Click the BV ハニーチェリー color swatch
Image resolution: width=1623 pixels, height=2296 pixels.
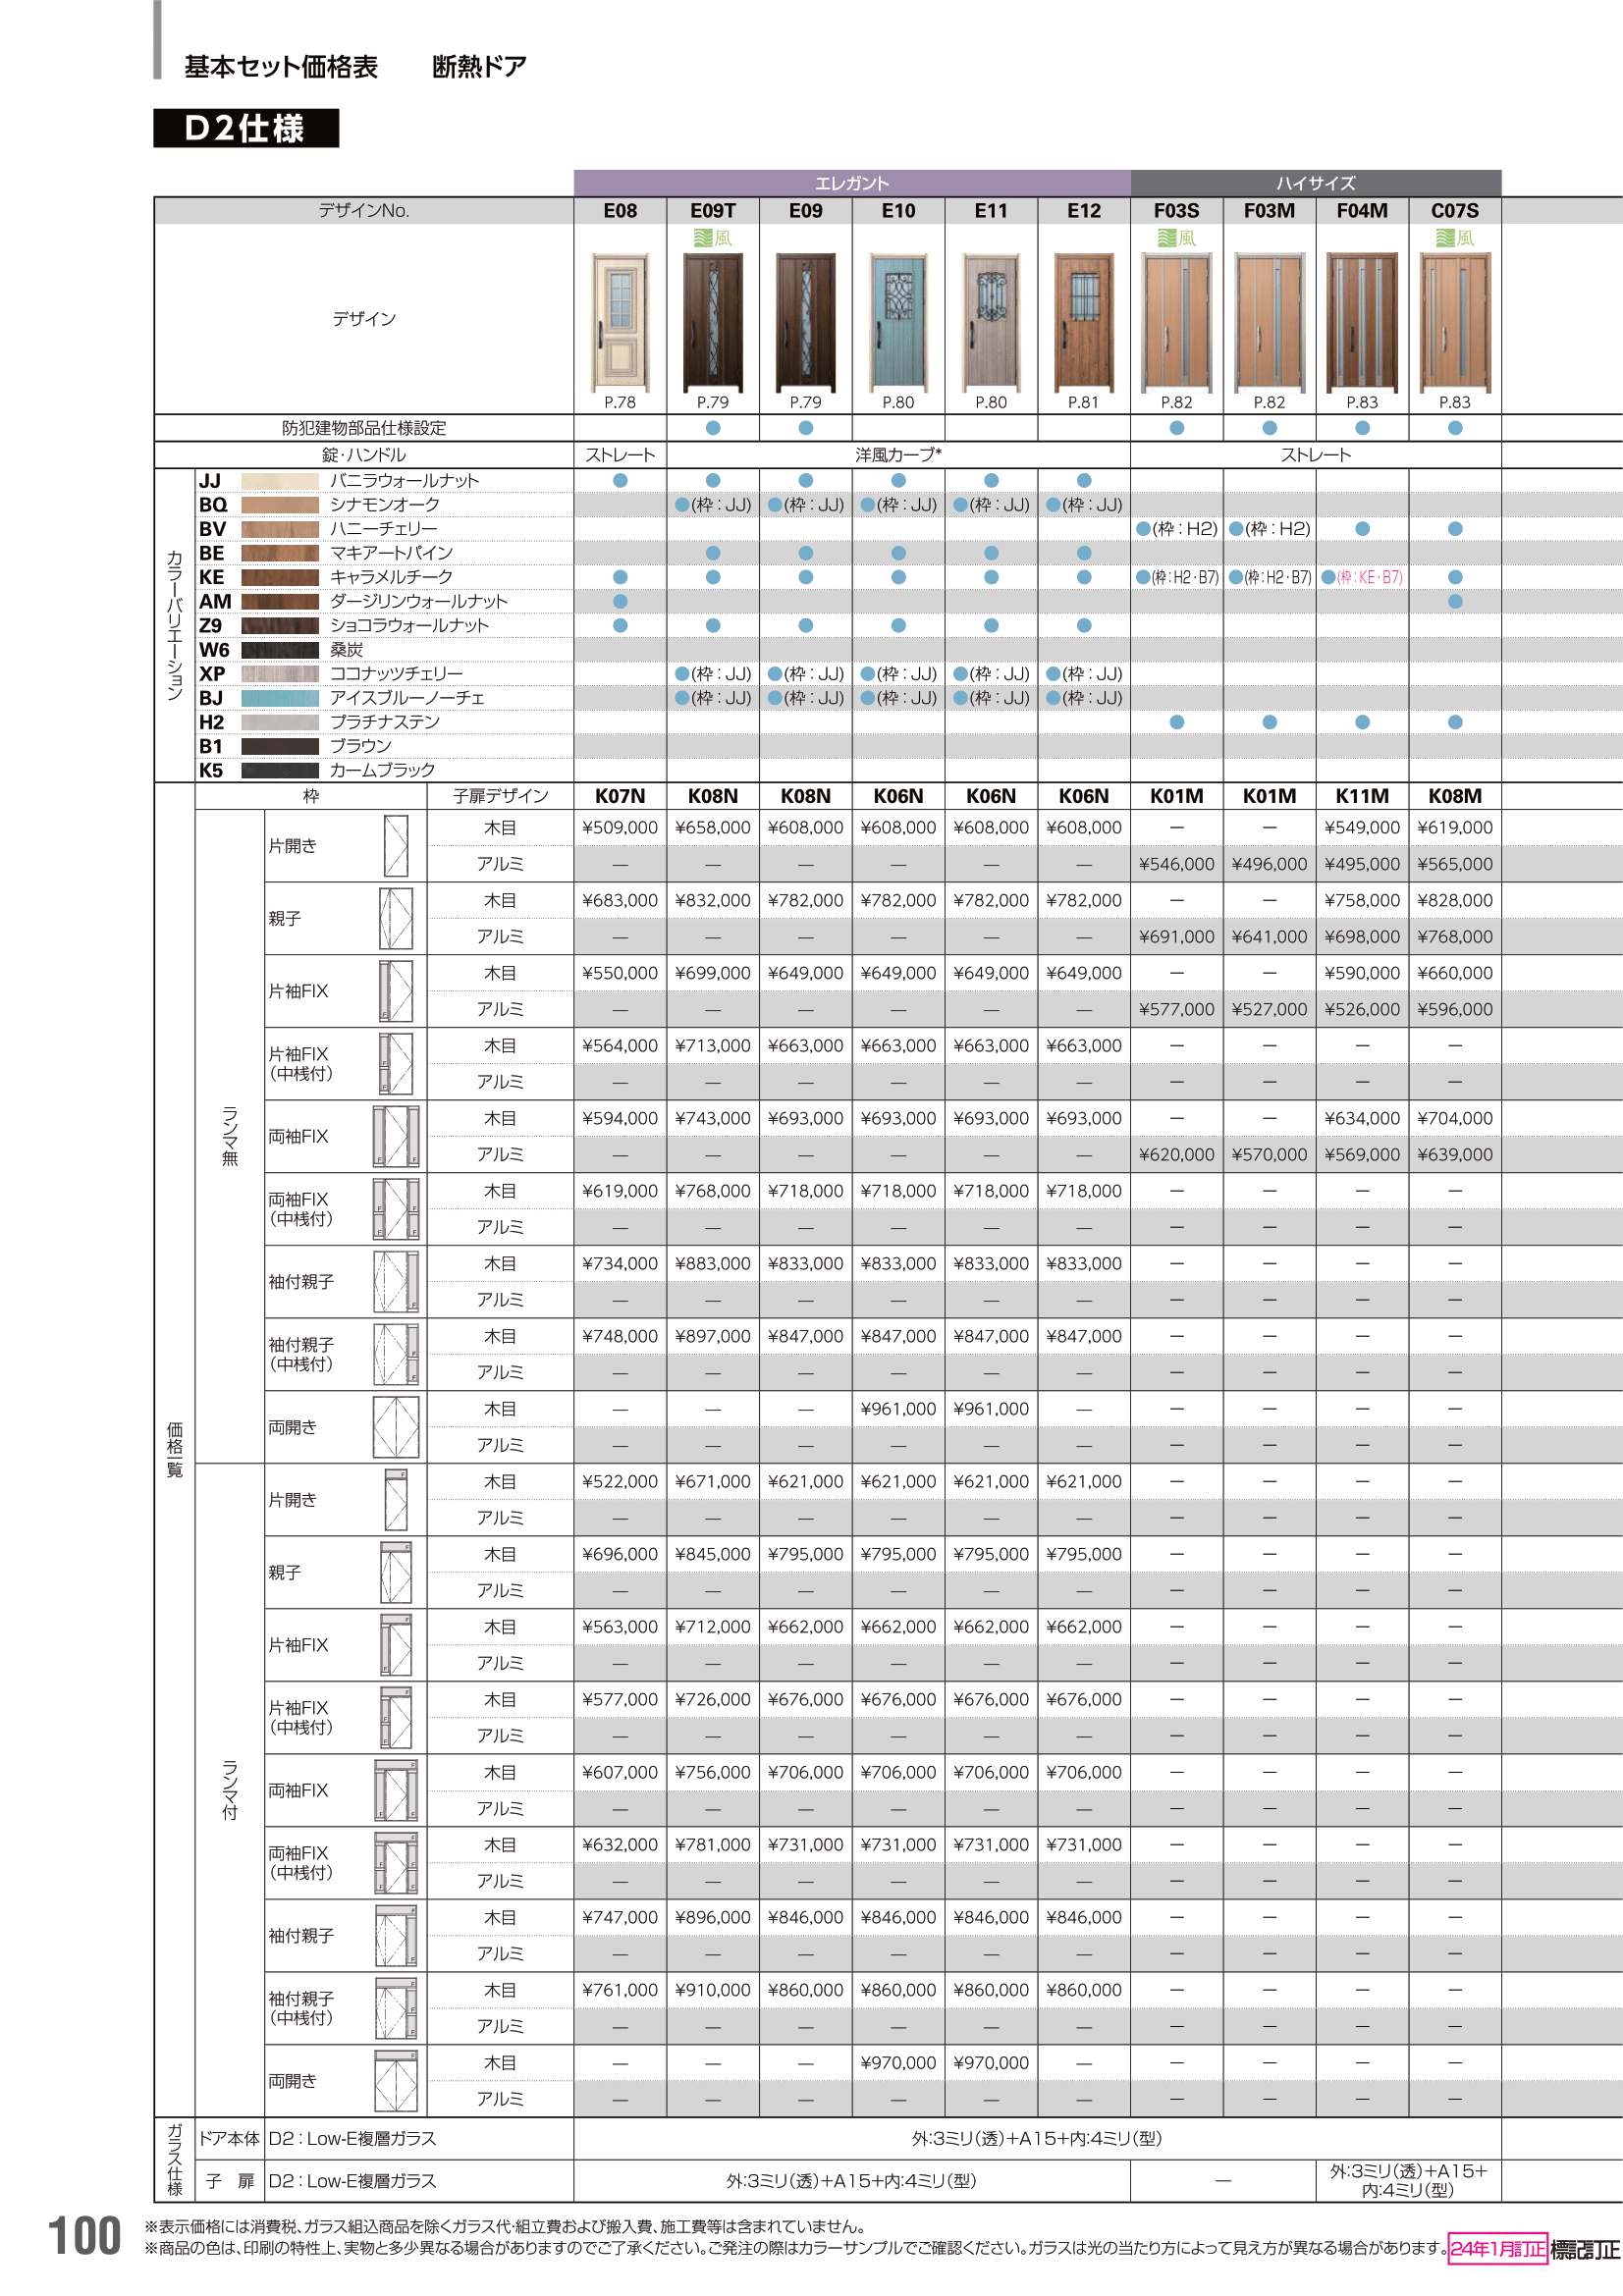coord(280,529)
